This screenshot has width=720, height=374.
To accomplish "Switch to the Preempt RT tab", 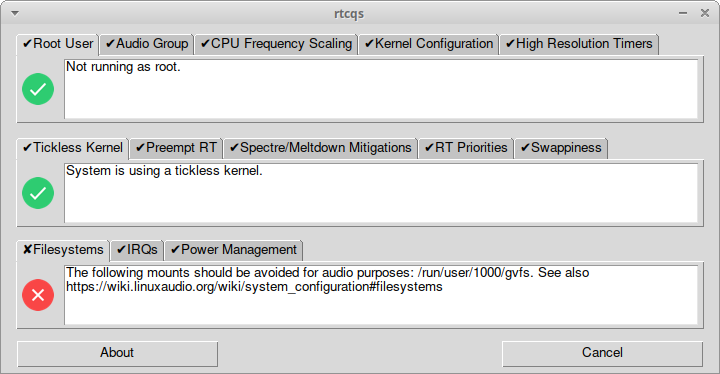I will coord(176,148).
